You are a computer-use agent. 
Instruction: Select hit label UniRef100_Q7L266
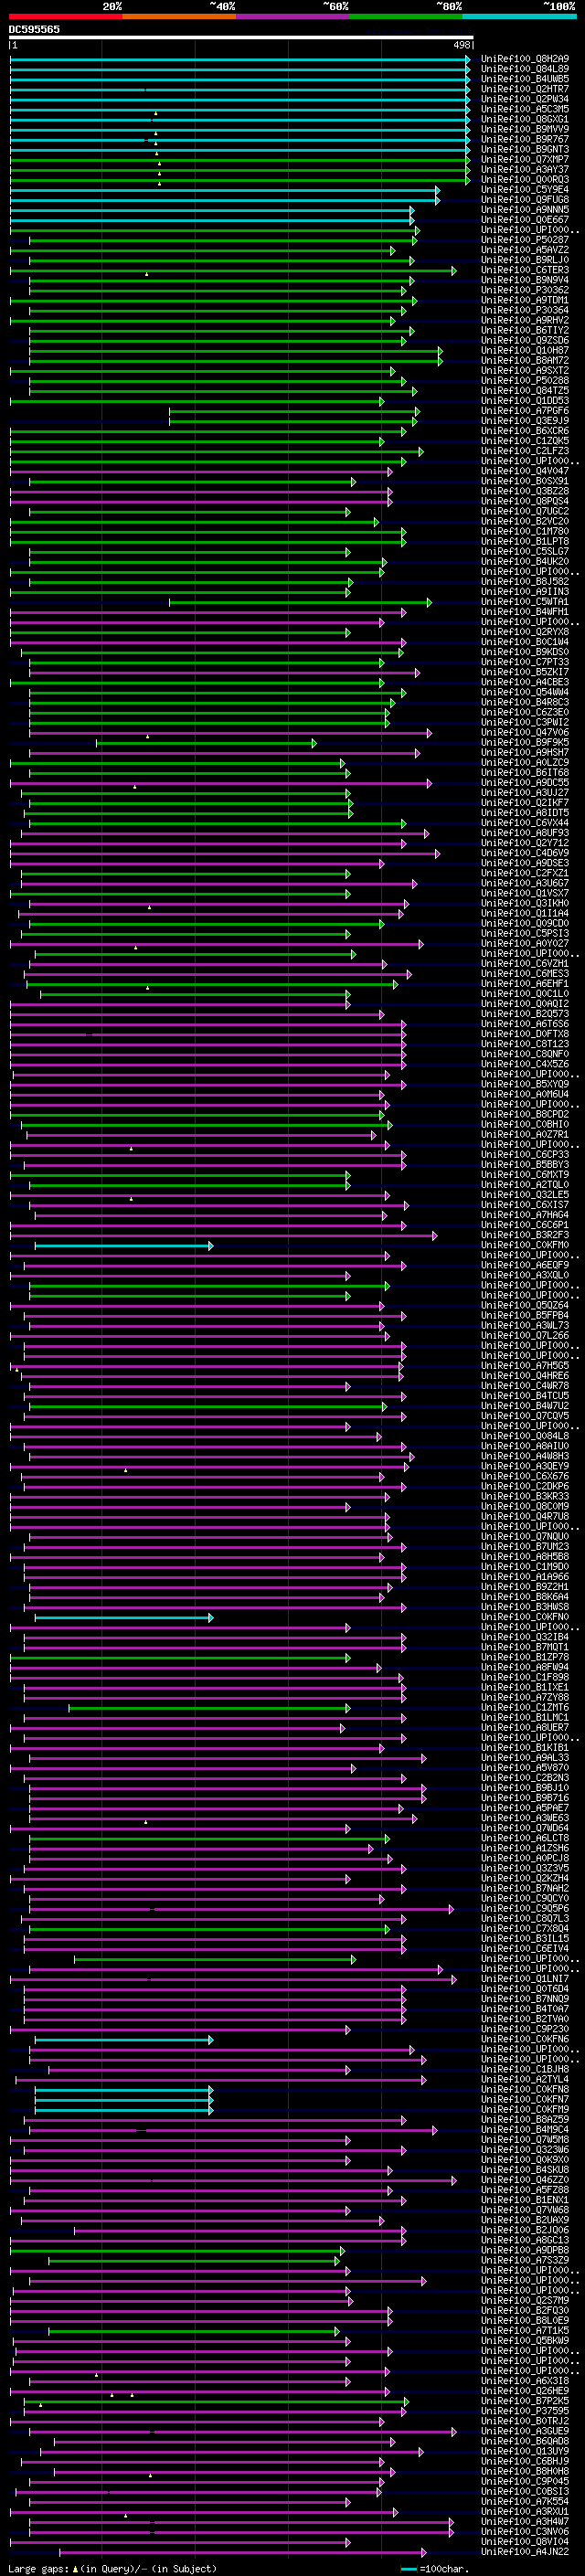coord(525,1336)
